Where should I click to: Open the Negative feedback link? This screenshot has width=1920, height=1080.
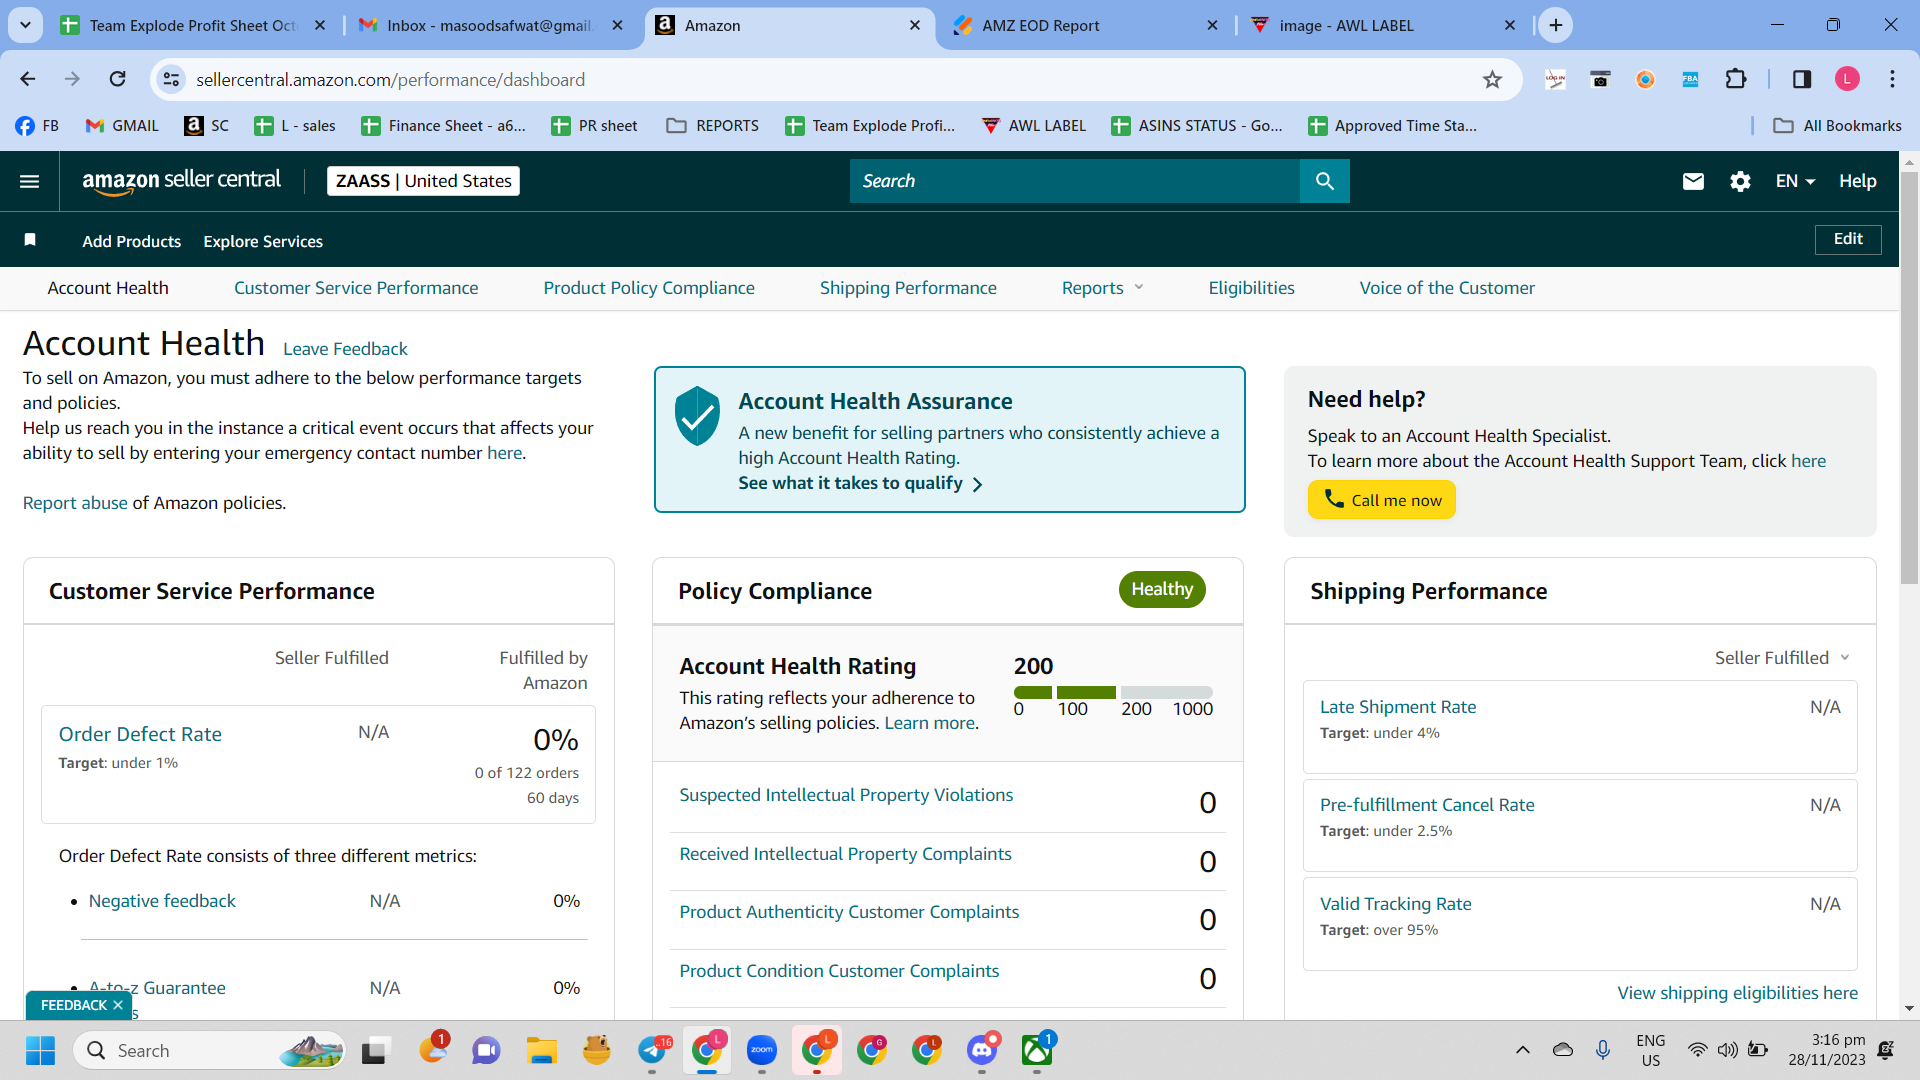point(162,901)
